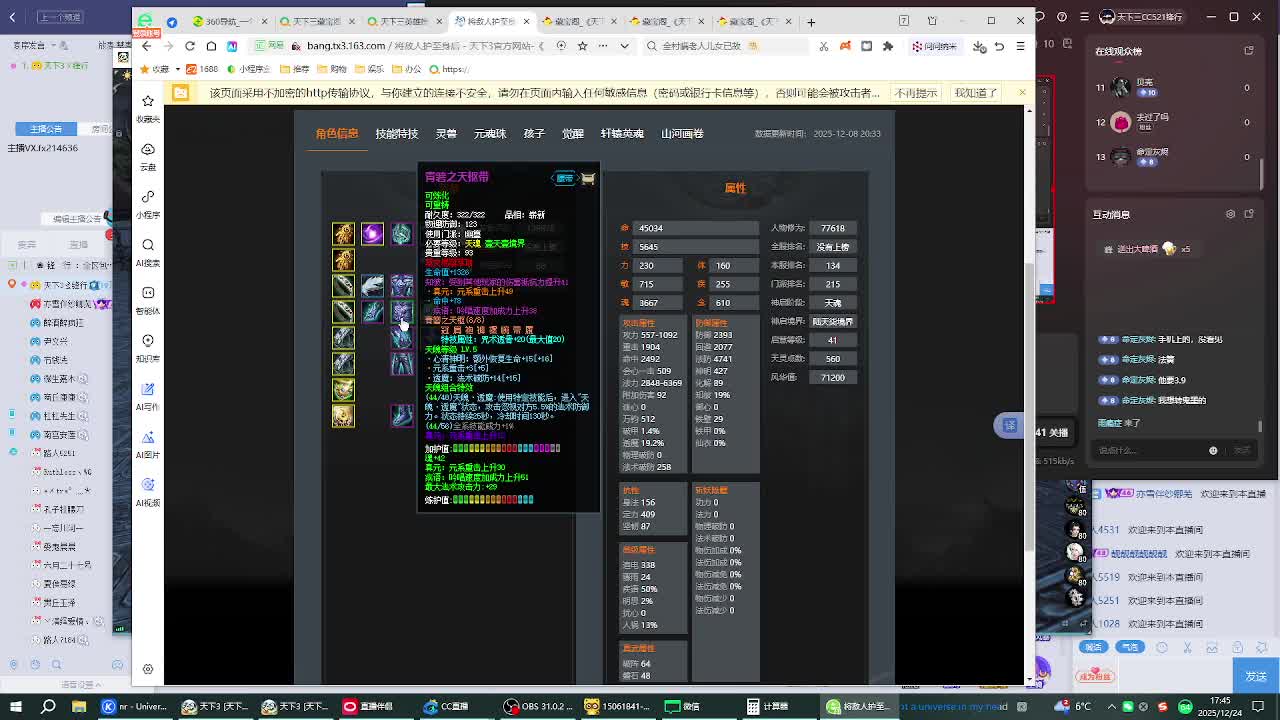Viewport: 1280px width, 720px height.
Task: Click the scissors screenshot icon in toolbar
Action: point(824,46)
